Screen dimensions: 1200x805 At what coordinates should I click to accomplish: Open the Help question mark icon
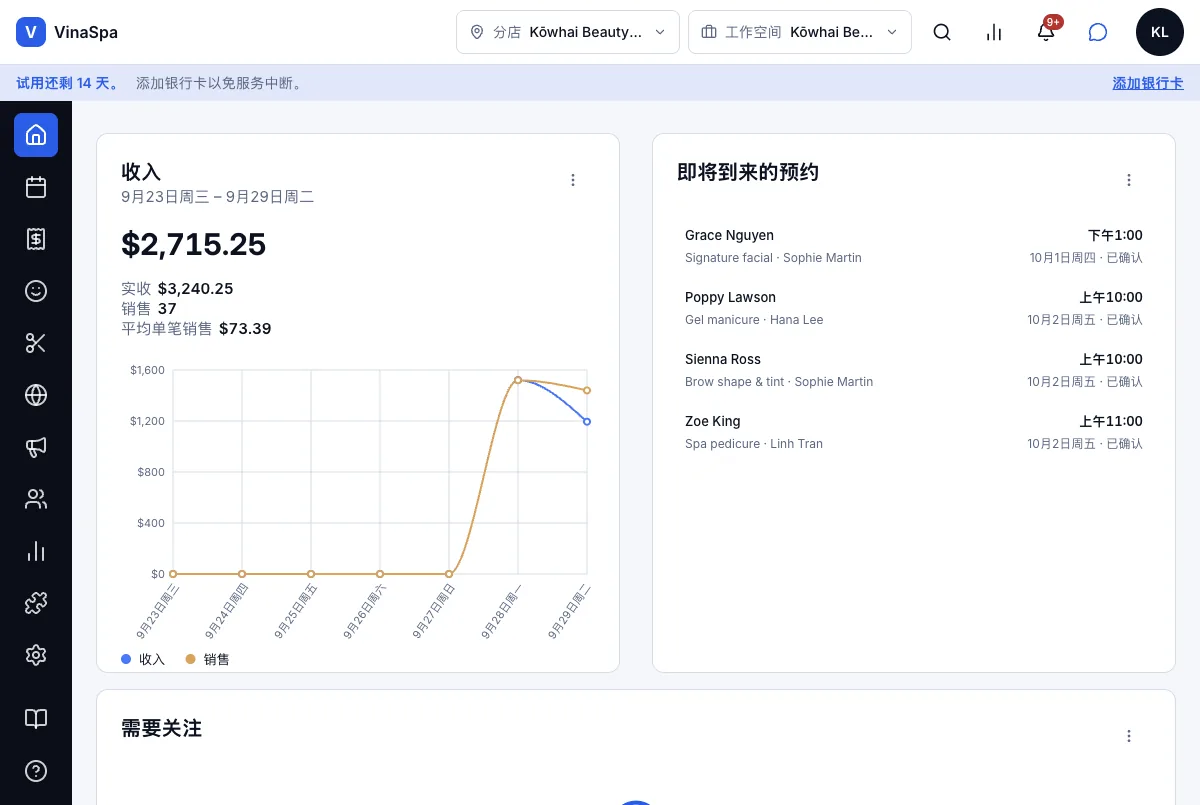pyautogui.click(x=36, y=771)
